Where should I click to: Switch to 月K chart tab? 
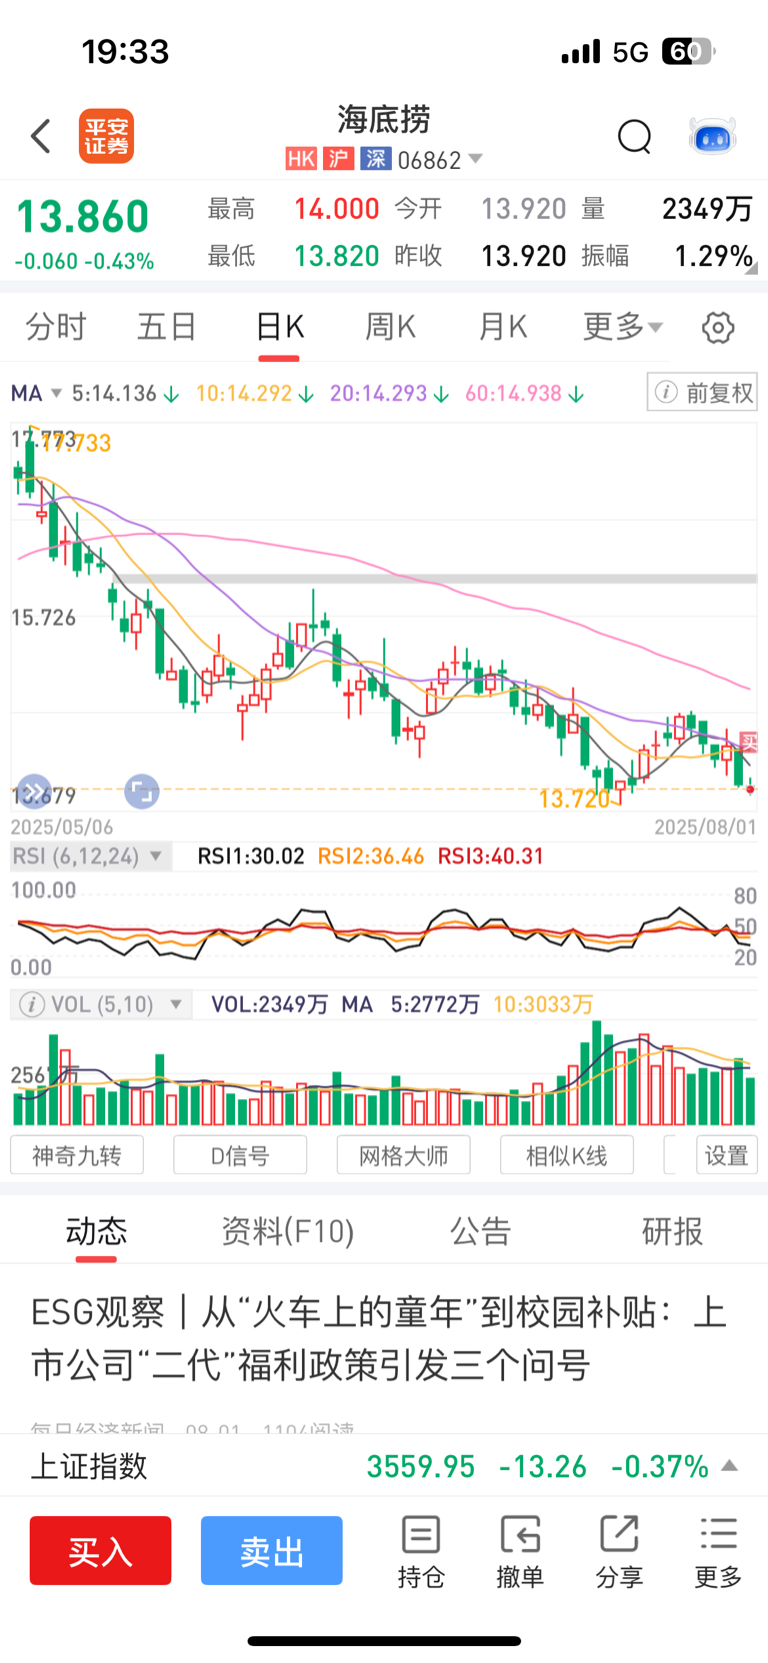[502, 327]
